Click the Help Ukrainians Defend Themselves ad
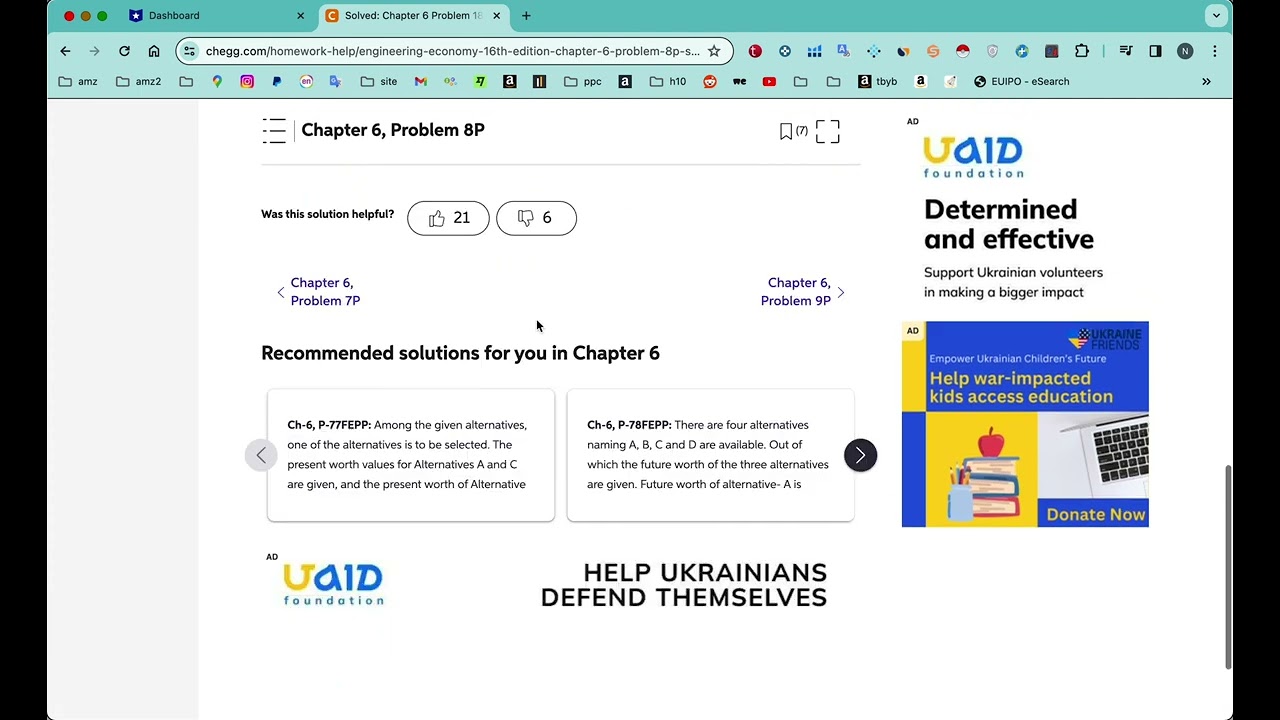Image resolution: width=1280 pixels, height=720 pixels. 560,586
